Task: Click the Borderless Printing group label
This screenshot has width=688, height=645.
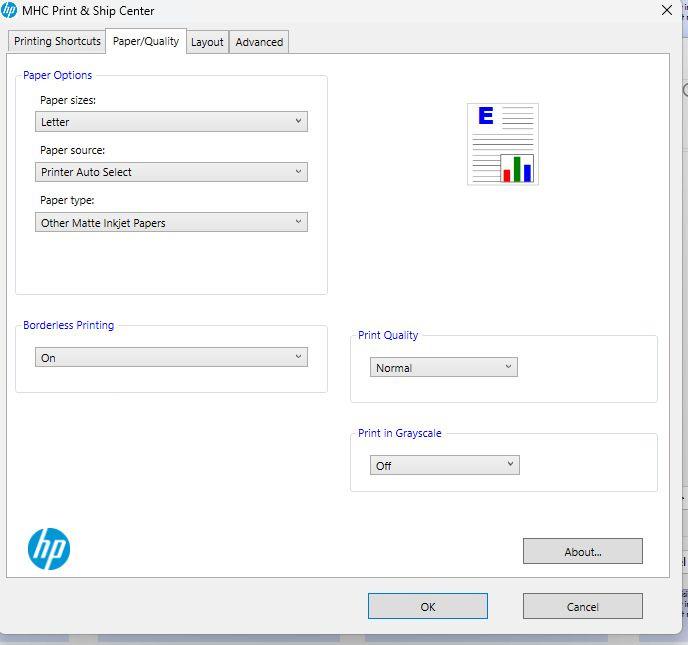Action: 68,325
